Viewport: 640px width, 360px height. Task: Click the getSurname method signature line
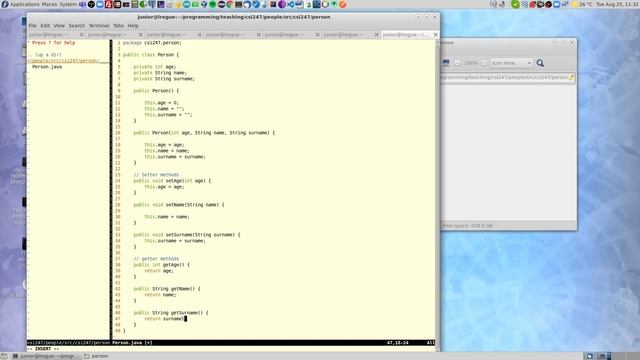click(x=171, y=313)
